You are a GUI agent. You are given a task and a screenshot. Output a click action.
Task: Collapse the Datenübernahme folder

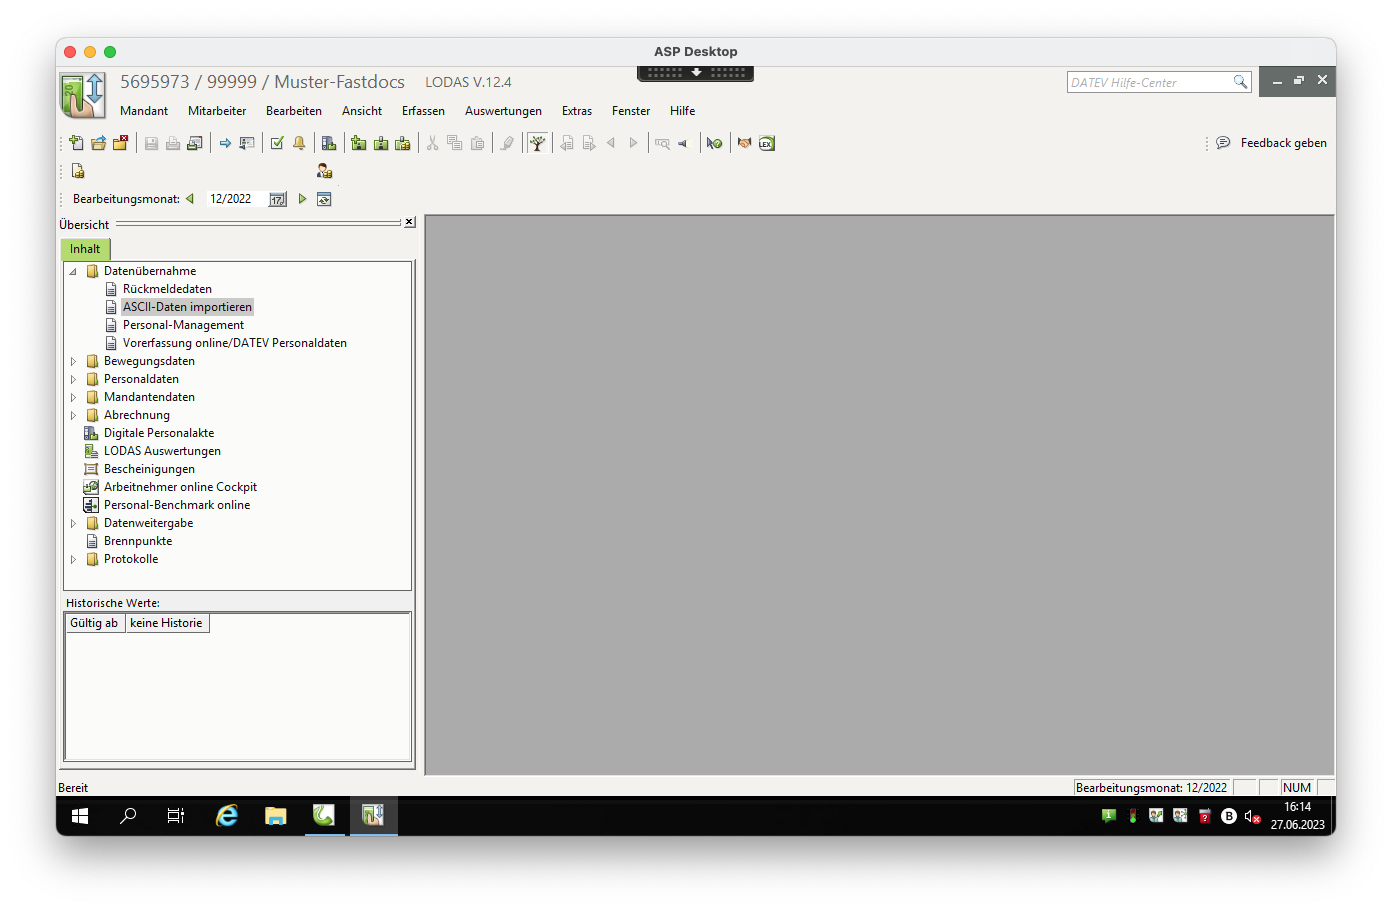coord(73,271)
